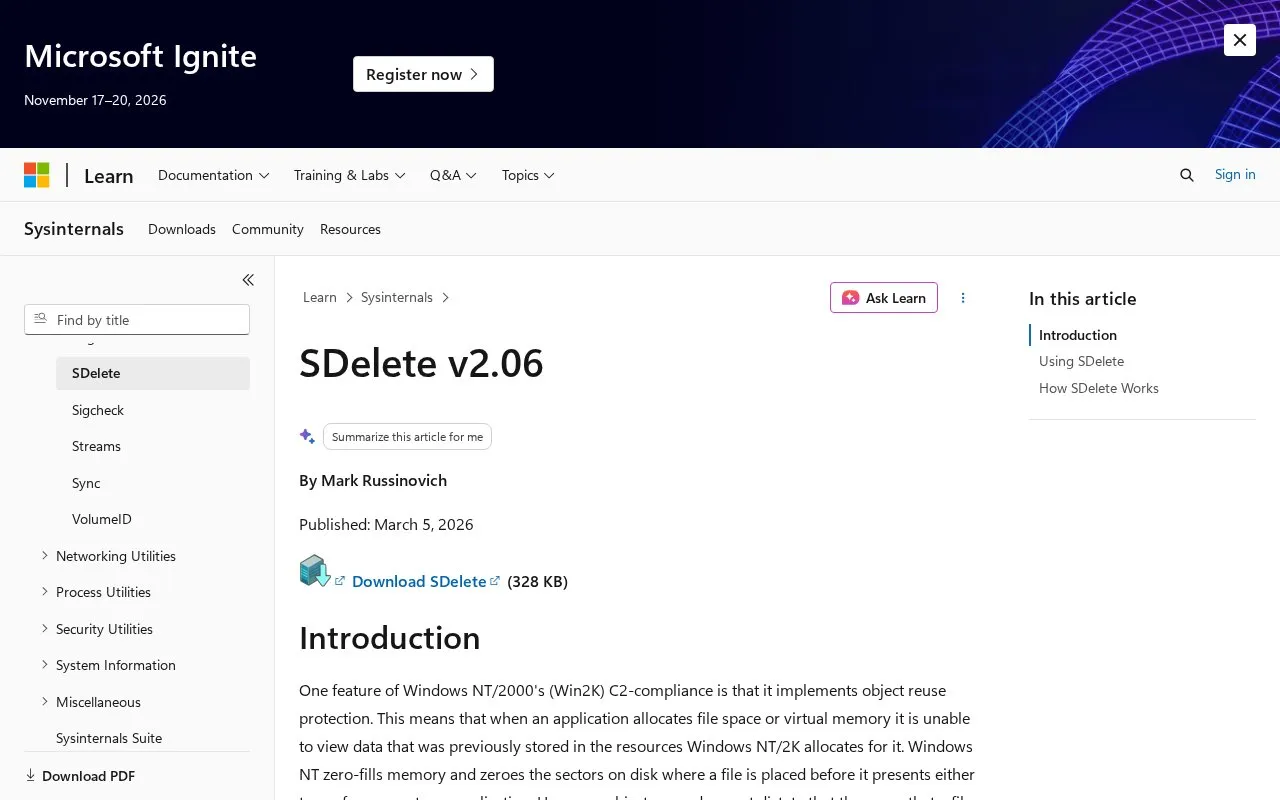Click the Download PDF arrow icon
The height and width of the screenshot is (800, 1280).
pyautogui.click(x=30, y=776)
